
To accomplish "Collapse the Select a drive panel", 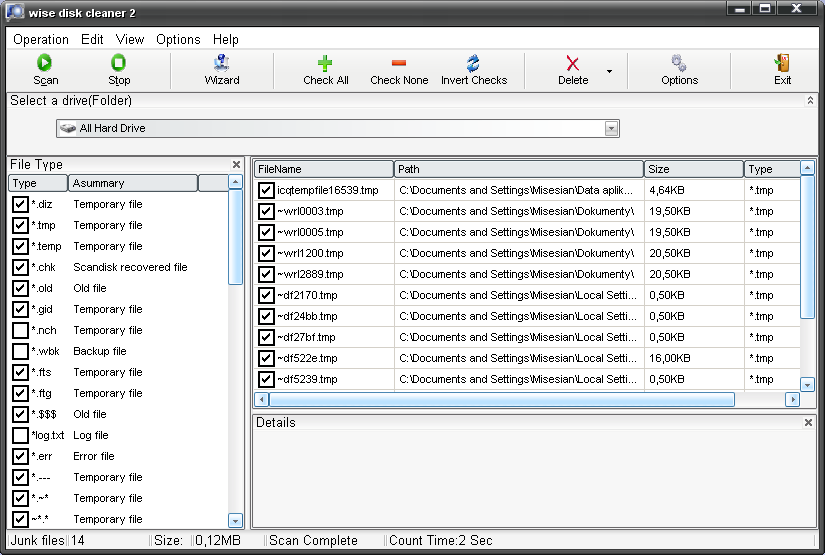I will 810,101.
